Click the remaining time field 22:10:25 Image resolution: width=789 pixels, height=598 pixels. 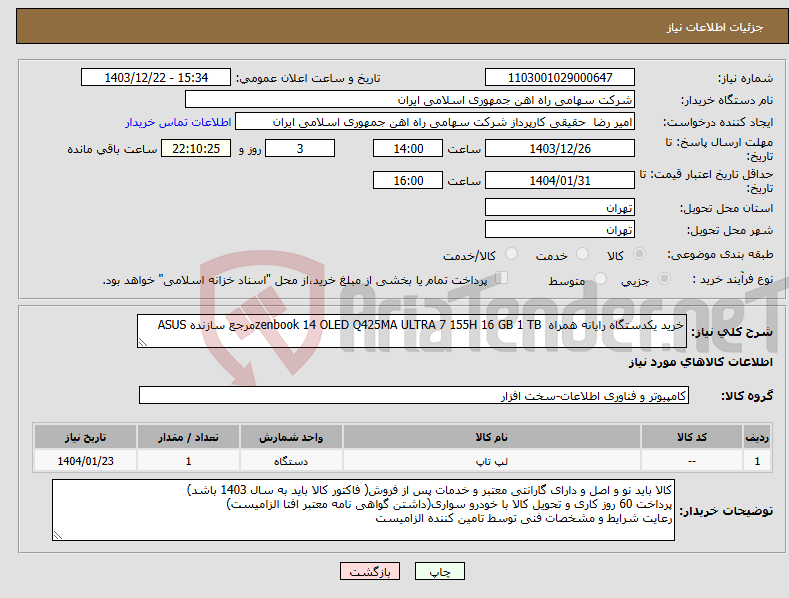tap(196, 148)
